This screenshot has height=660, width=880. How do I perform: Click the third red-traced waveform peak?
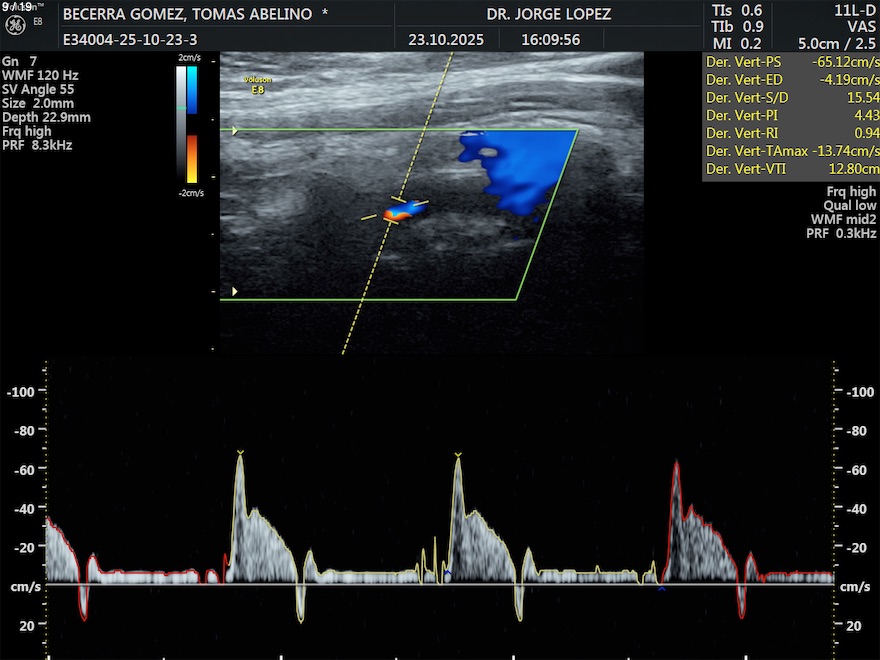point(677,464)
